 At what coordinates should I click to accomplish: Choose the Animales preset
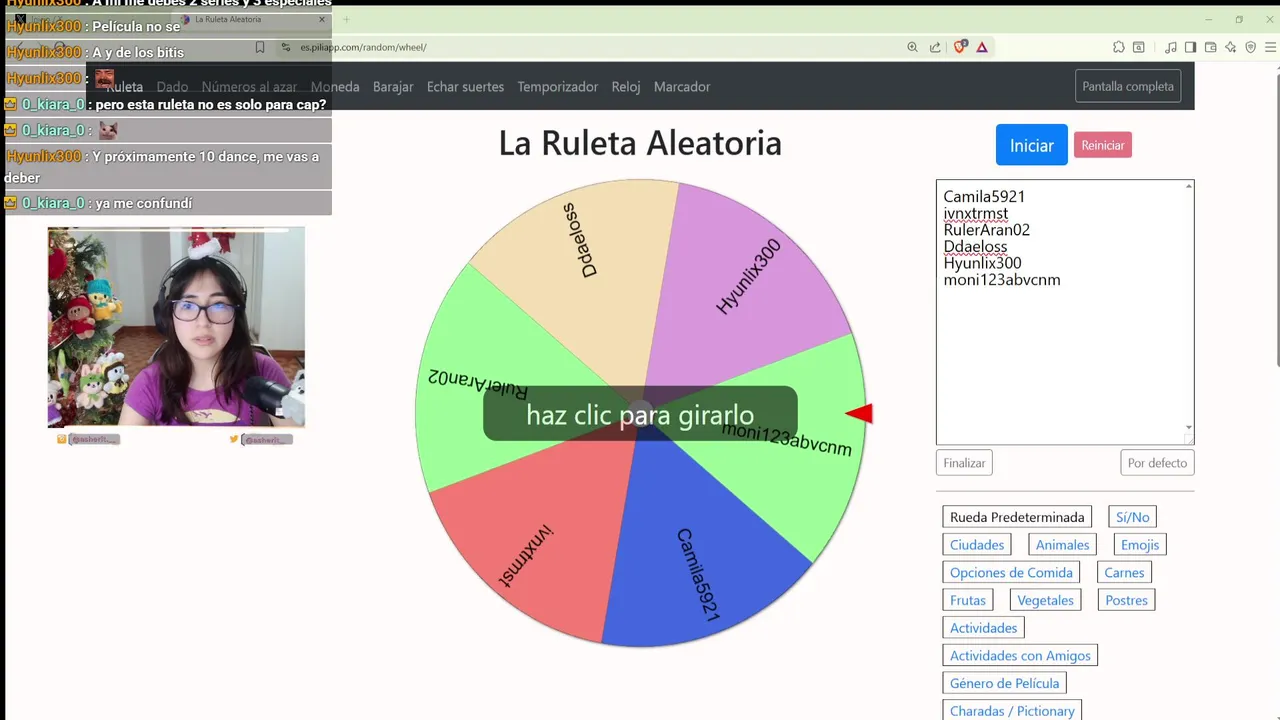[1062, 545]
